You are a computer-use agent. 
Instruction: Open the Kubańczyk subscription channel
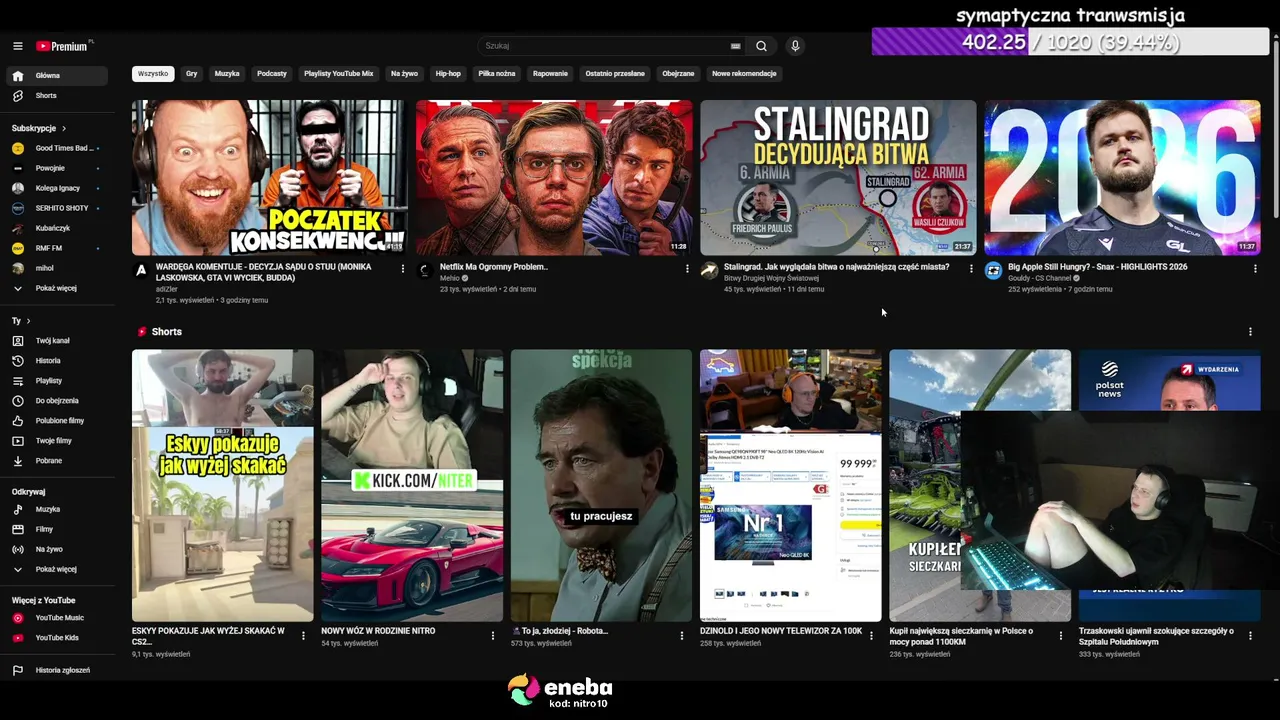(x=58, y=229)
